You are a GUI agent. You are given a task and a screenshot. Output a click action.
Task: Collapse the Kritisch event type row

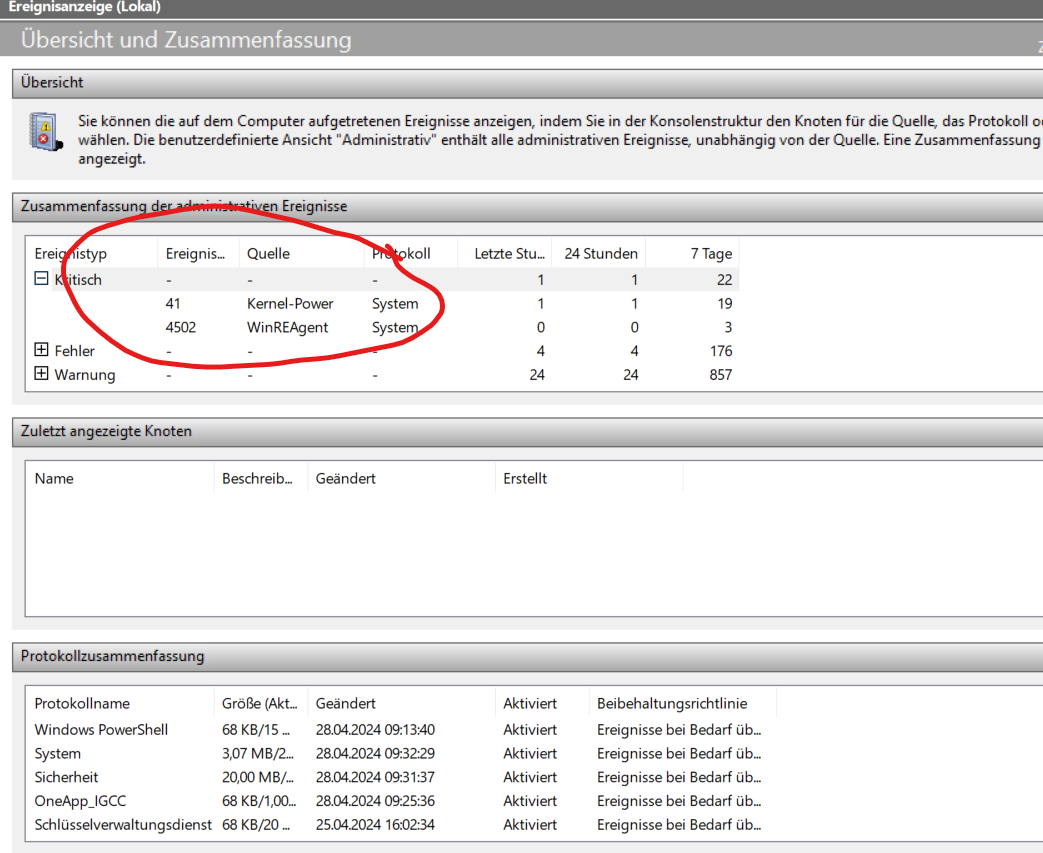41,279
